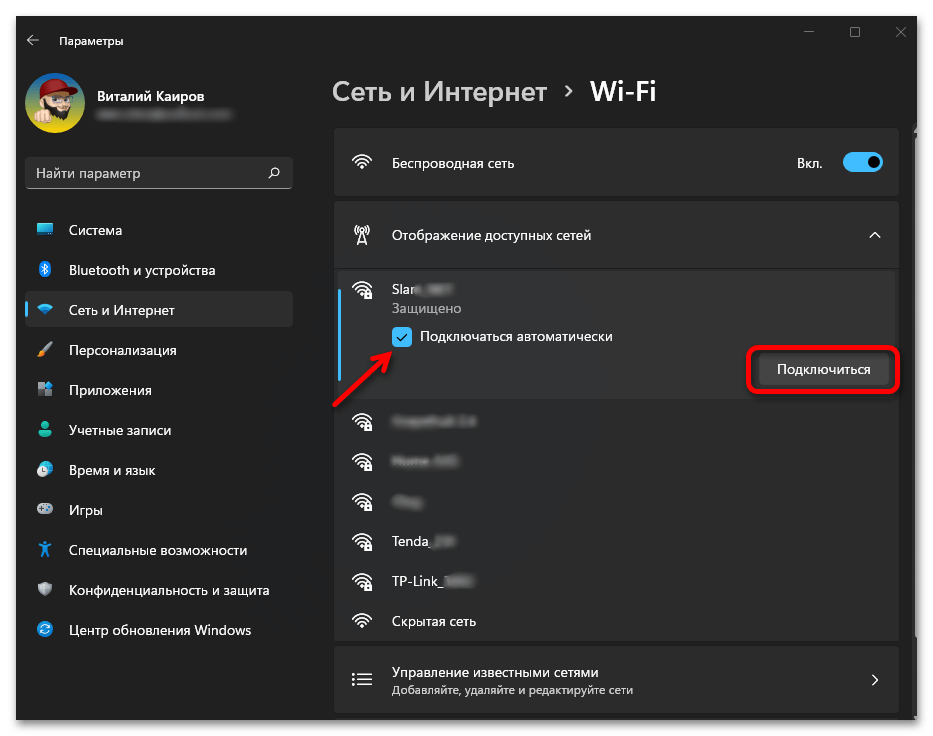Toggle the Беспроводная сеть switch off
933x736 pixels.
(862, 162)
